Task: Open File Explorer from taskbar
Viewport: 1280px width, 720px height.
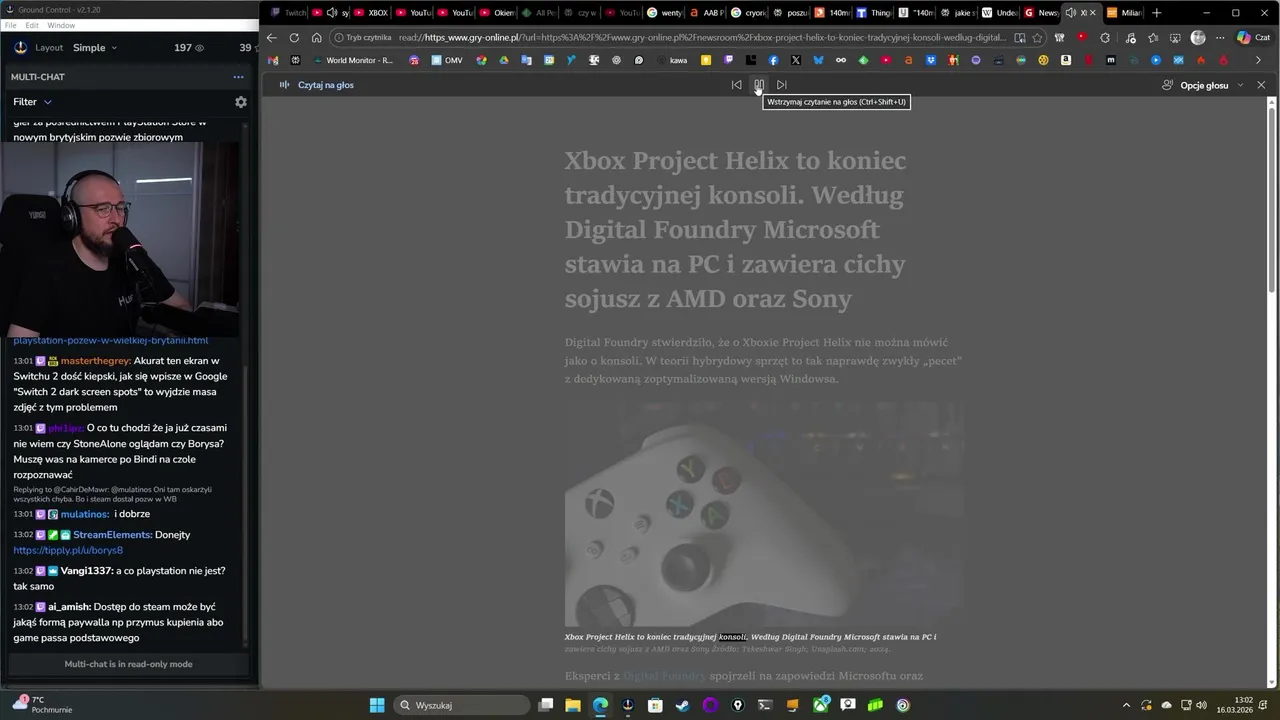Action: (573, 705)
